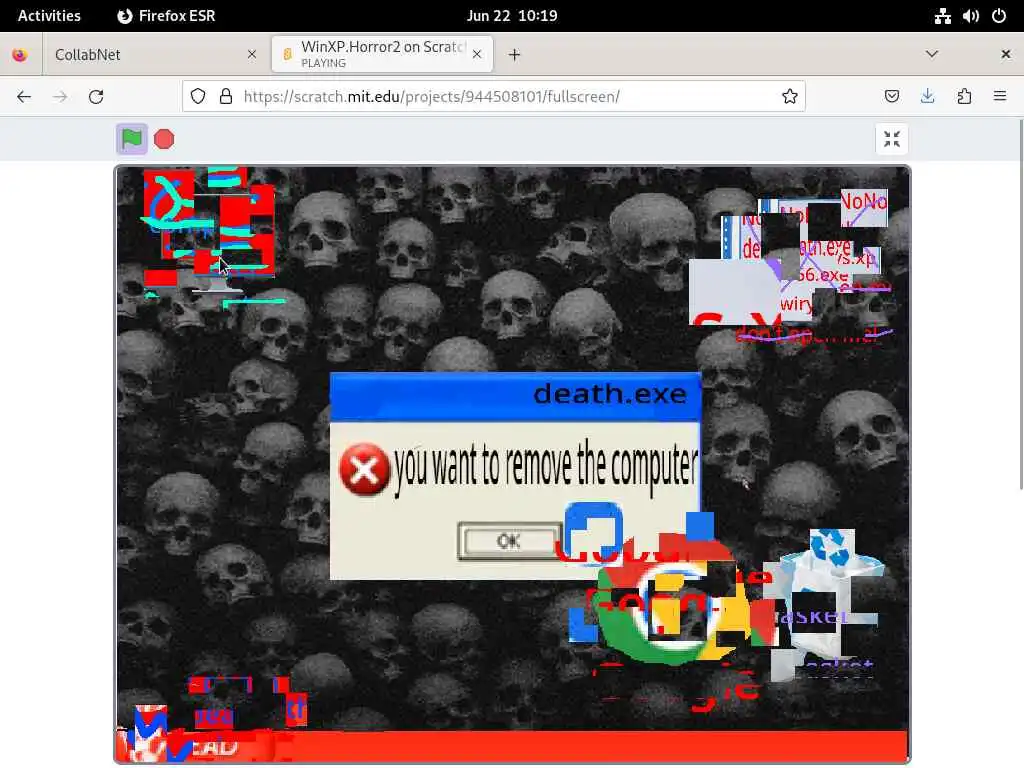Screen dimensions: 1024x768
Task: Go forward to the next page
Action: coord(60,97)
